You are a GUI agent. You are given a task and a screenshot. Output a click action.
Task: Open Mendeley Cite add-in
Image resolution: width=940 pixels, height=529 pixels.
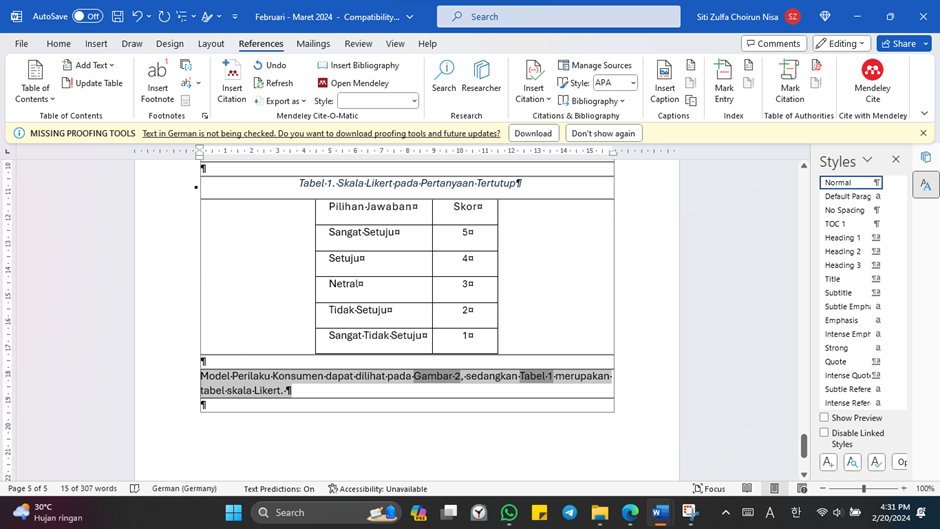coord(872,82)
